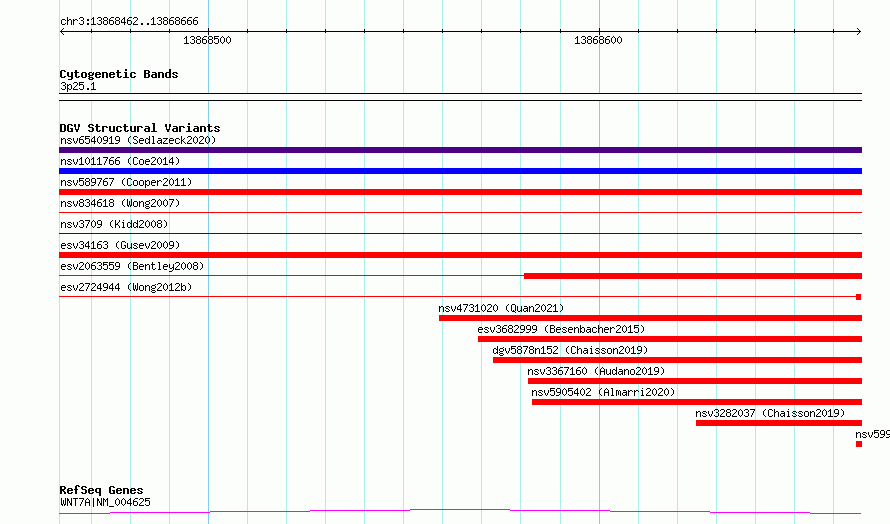Select the RefSeq Genes track title
The height and width of the screenshot is (524, 890).
[x=101, y=490]
